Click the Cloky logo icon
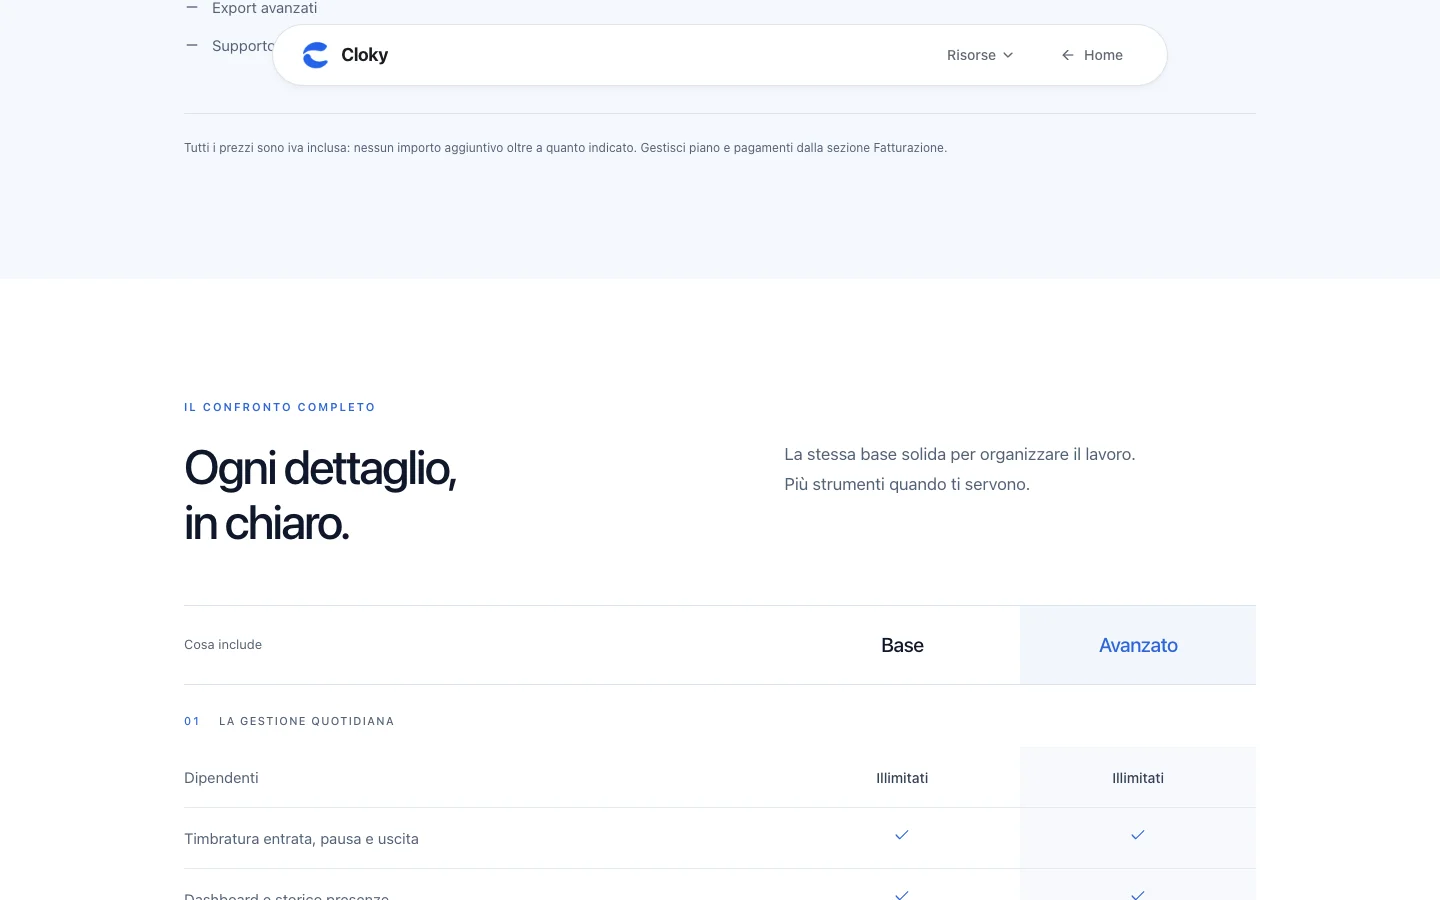The width and height of the screenshot is (1440, 900). coord(315,55)
